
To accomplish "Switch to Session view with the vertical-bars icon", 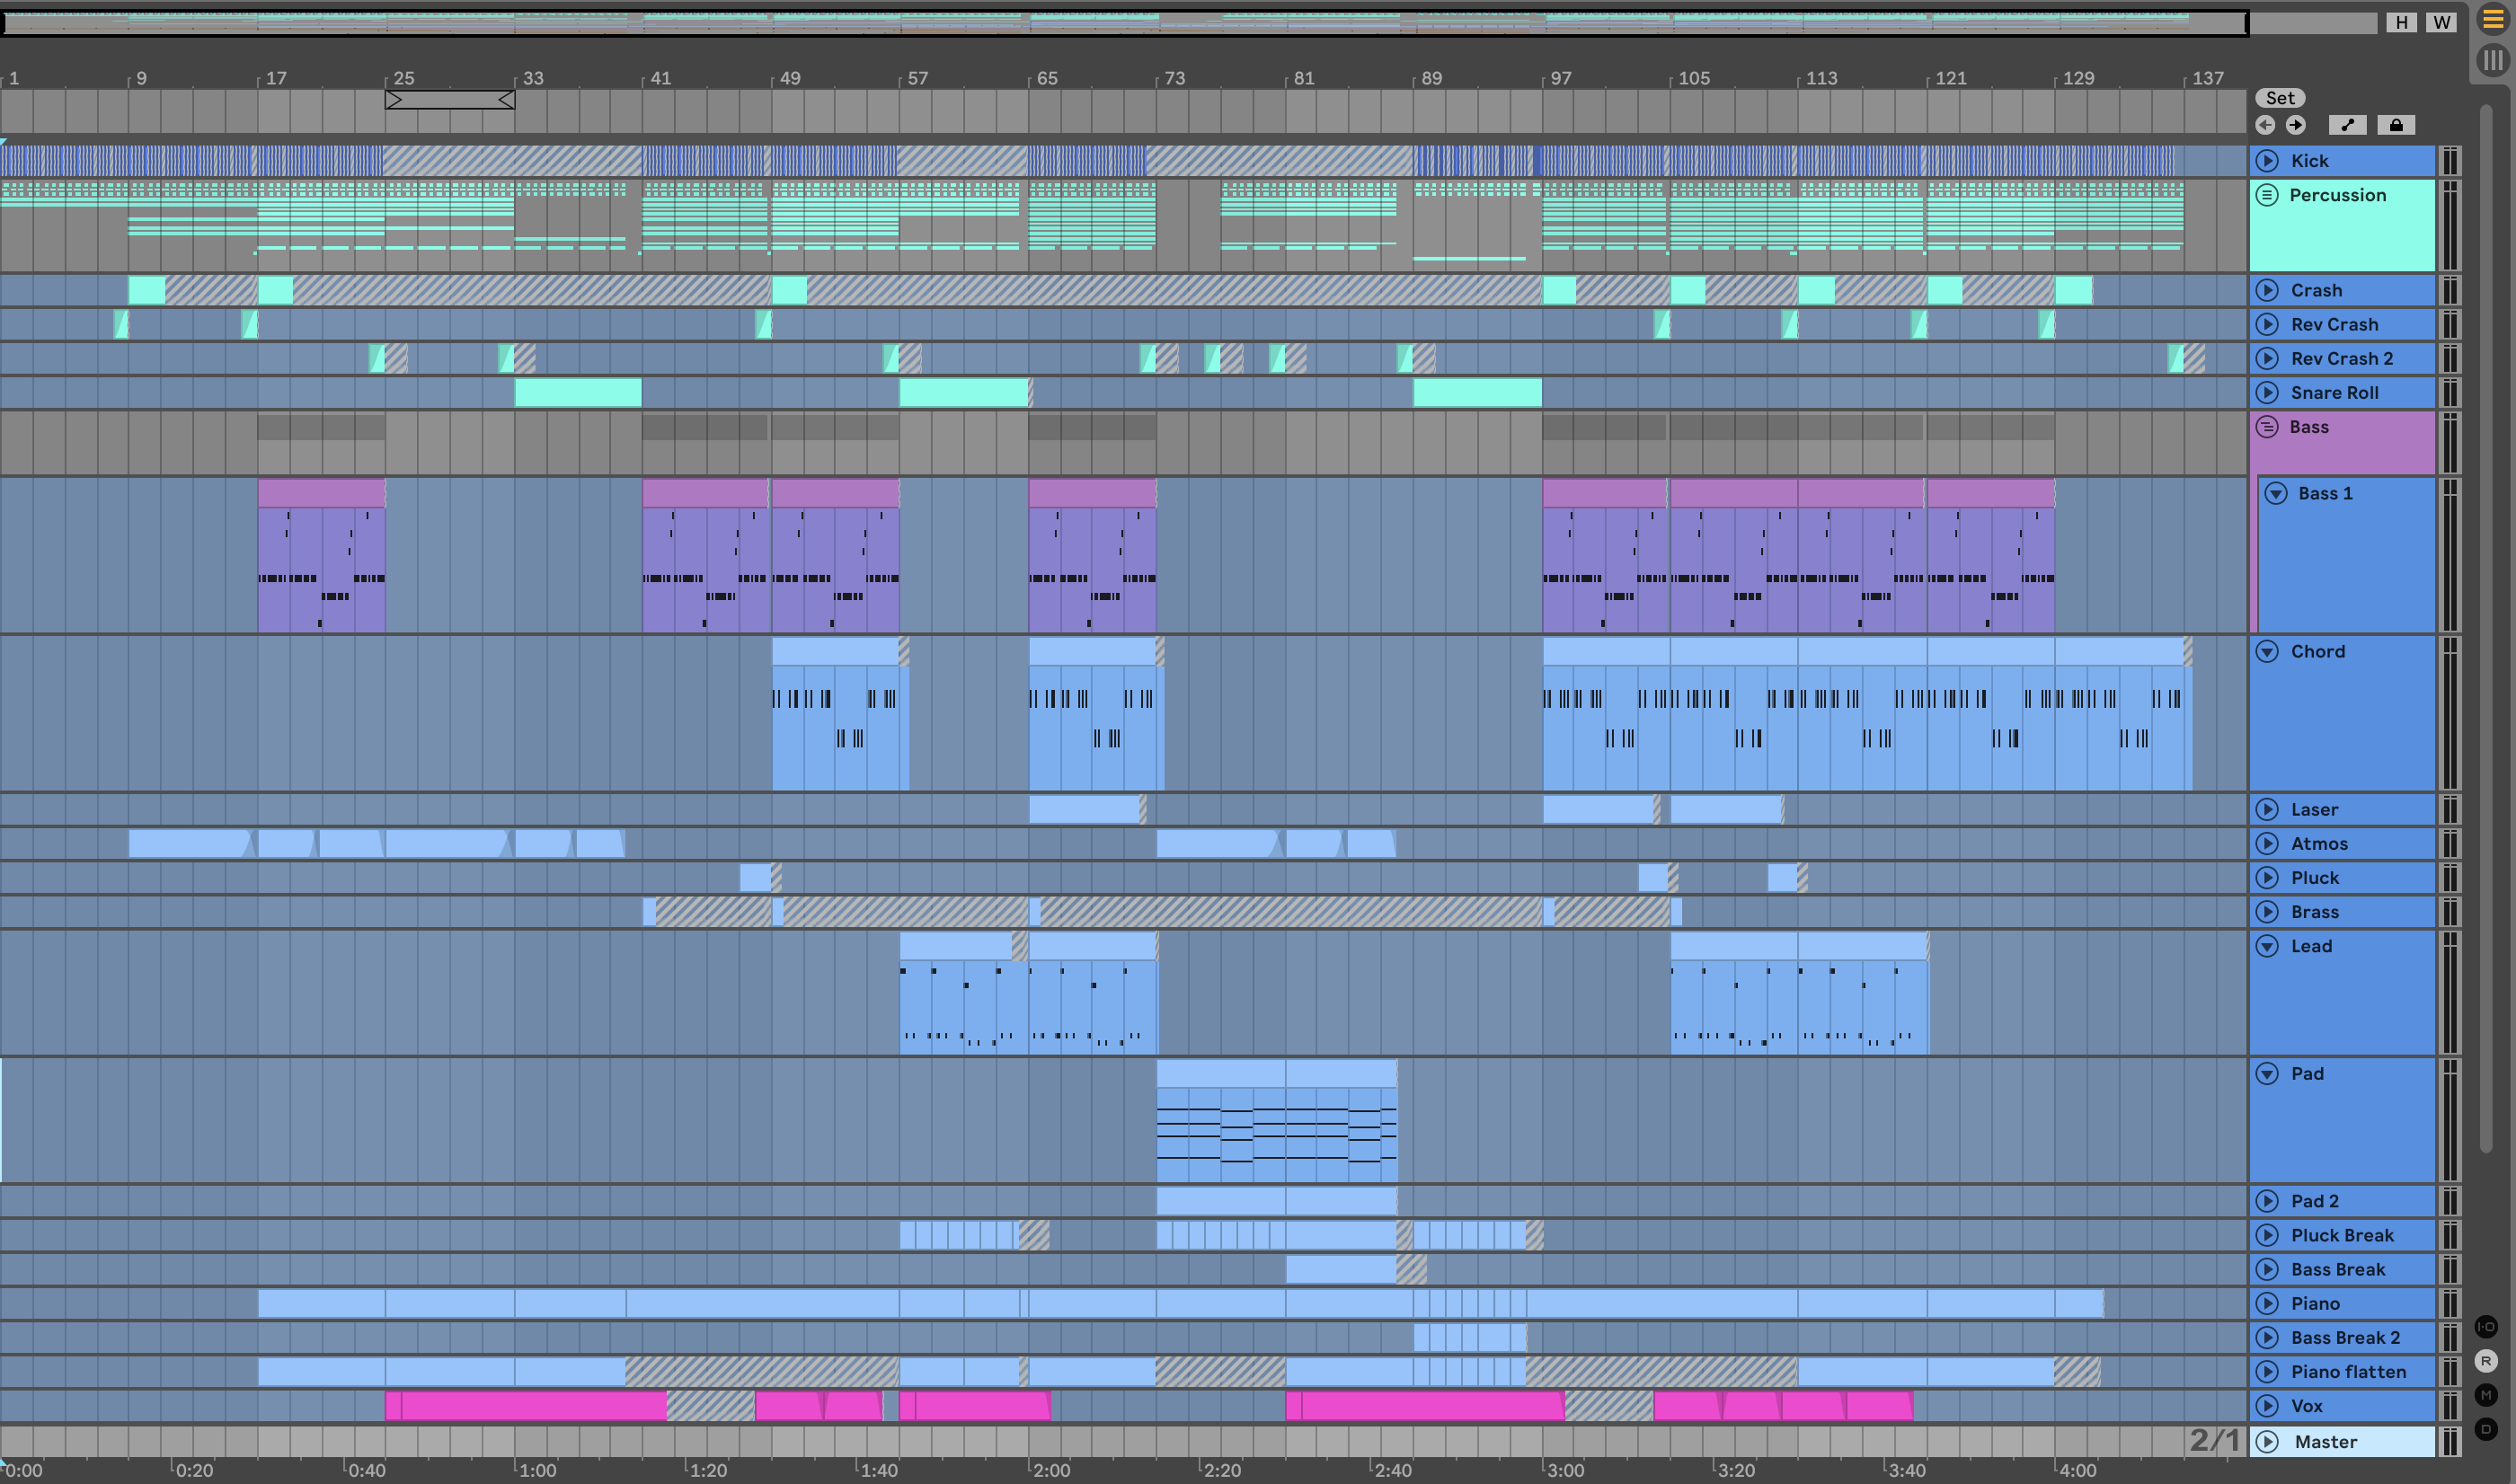I will pos(2493,60).
